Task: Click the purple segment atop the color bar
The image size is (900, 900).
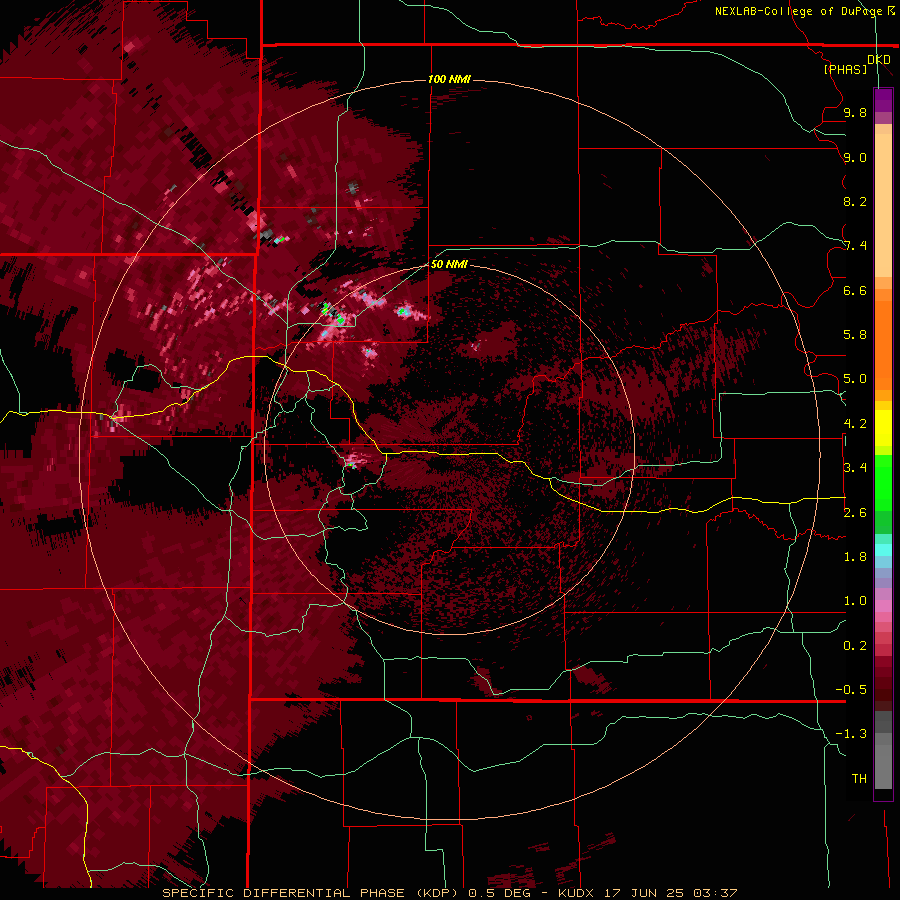Action: (x=883, y=101)
